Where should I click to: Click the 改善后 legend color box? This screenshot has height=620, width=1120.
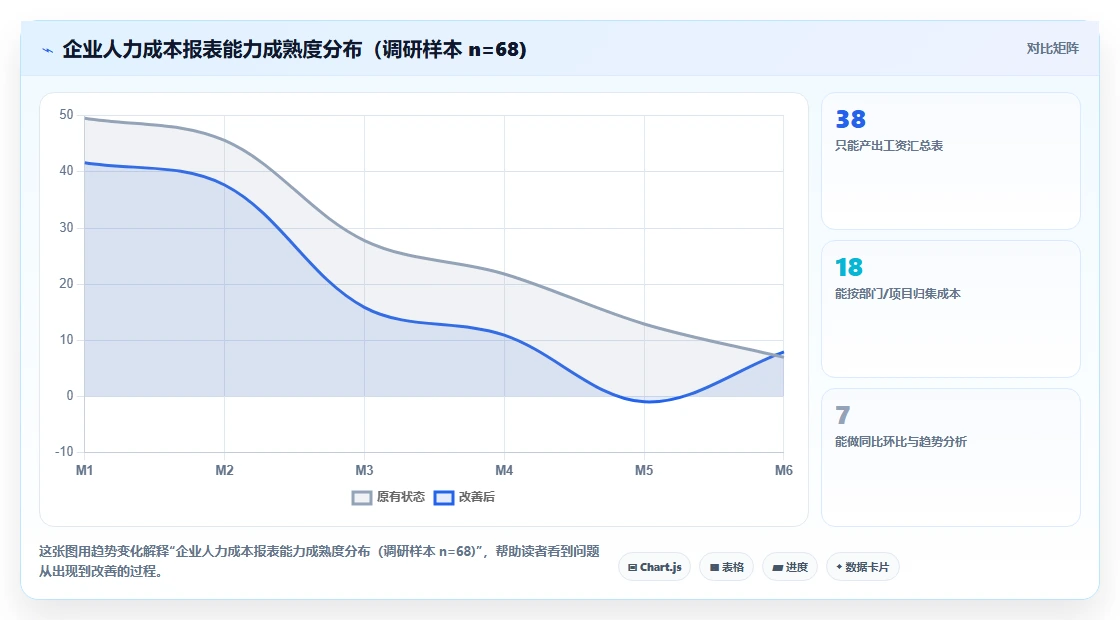[444, 497]
